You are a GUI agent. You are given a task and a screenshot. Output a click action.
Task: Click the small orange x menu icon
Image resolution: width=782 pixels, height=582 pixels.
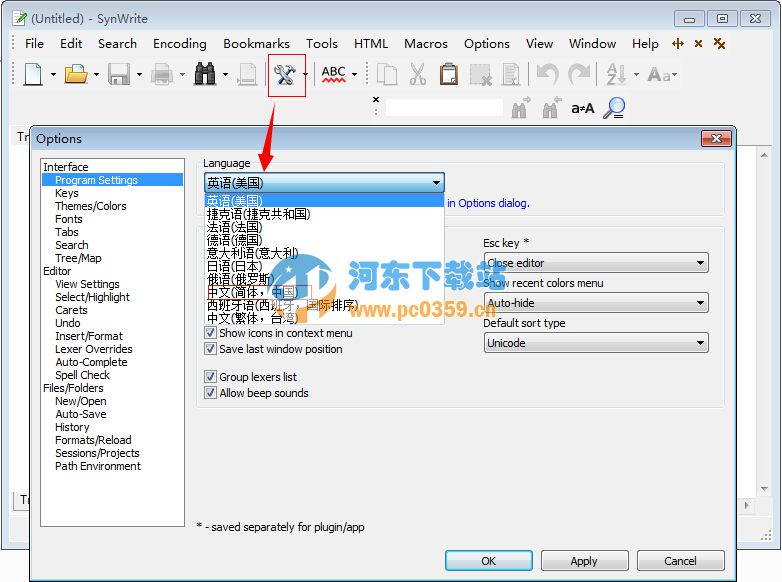pos(698,44)
